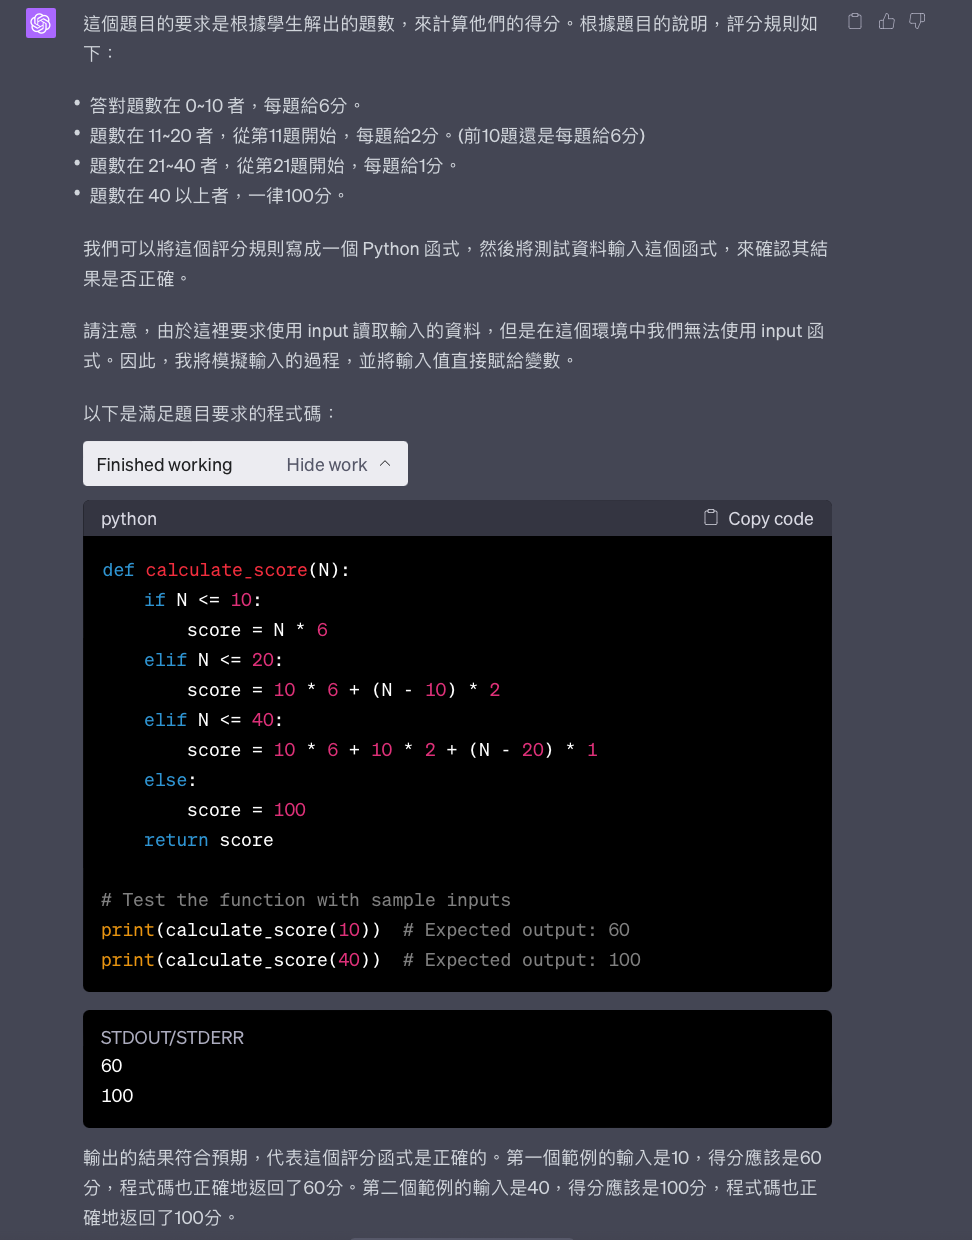This screenshot has width=972, height=1240.
Task: Click the Finished working button
Action: coord(164,464)
